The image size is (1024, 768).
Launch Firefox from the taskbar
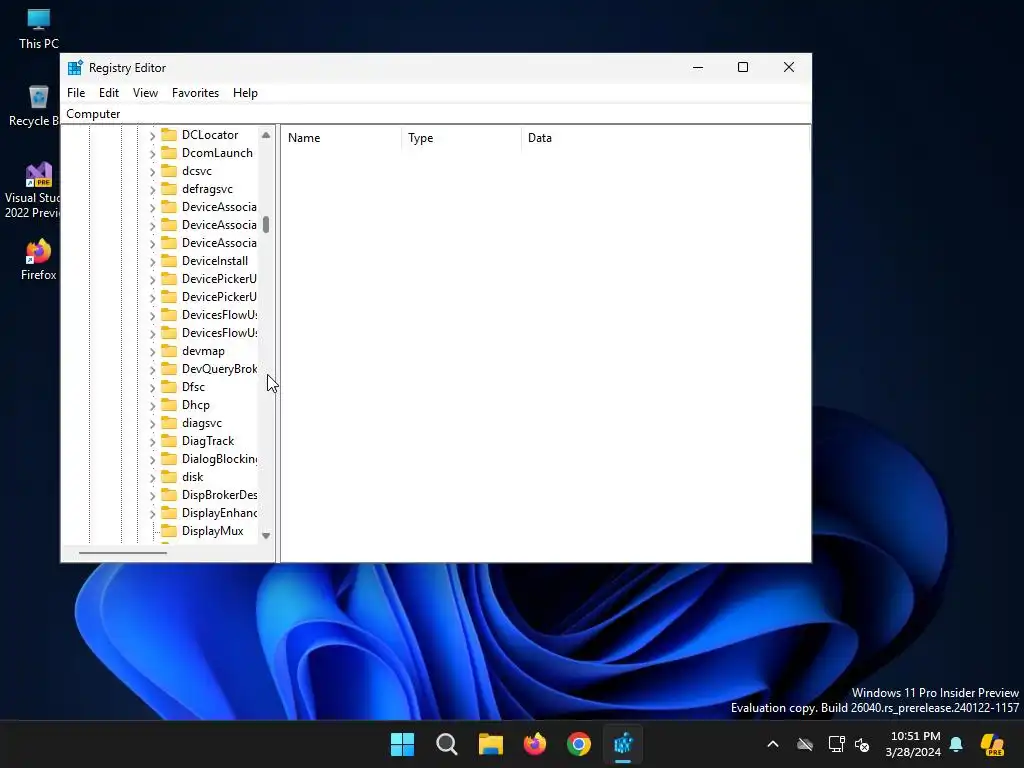(x=535, y=744)
